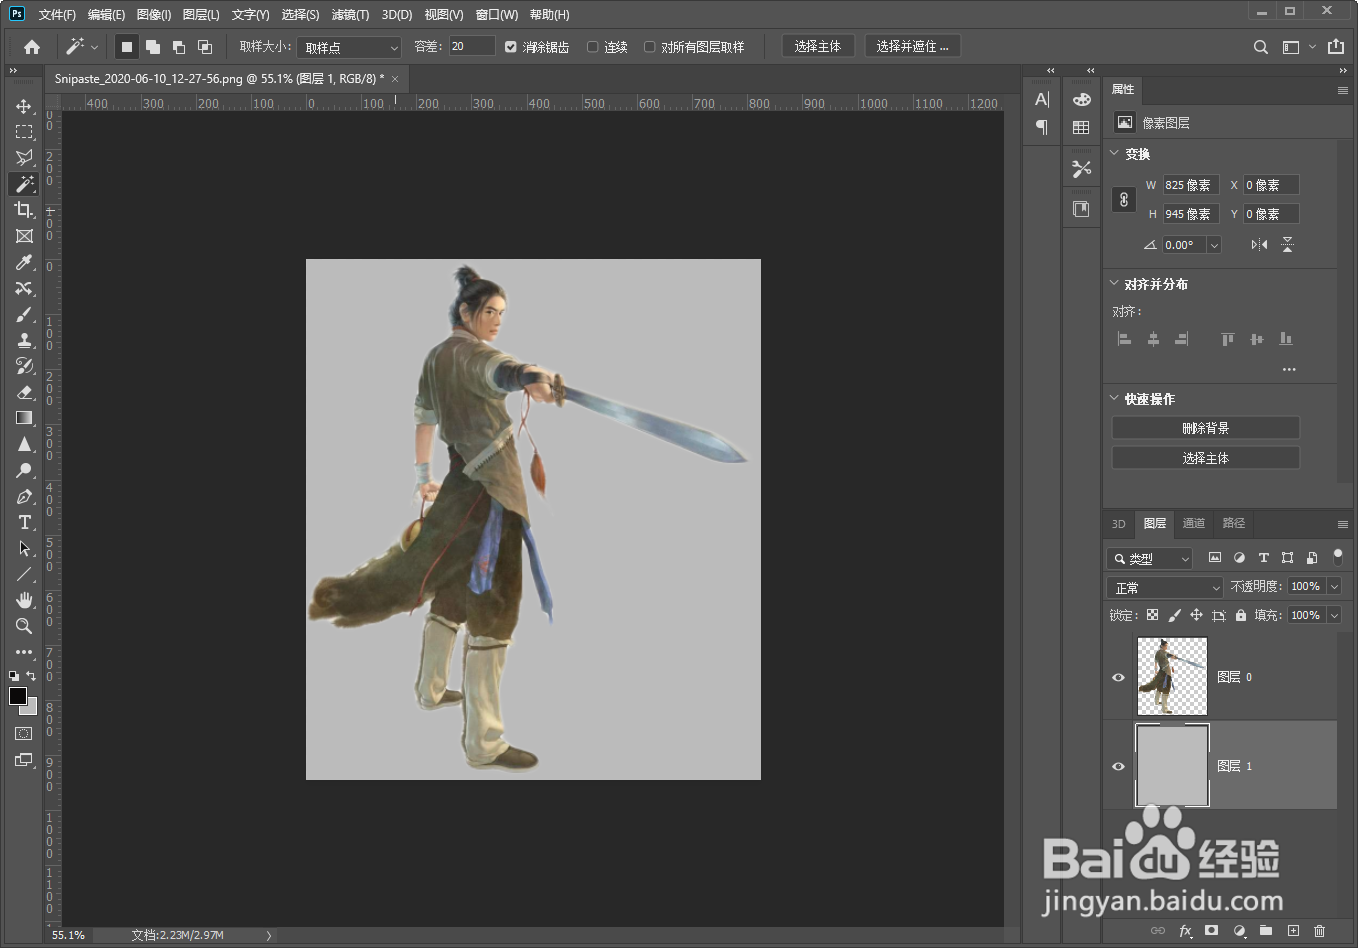Click 删除背景 quick action button
The image size is (1358, 948).
pyautogui.click(x=1206, y=428)
